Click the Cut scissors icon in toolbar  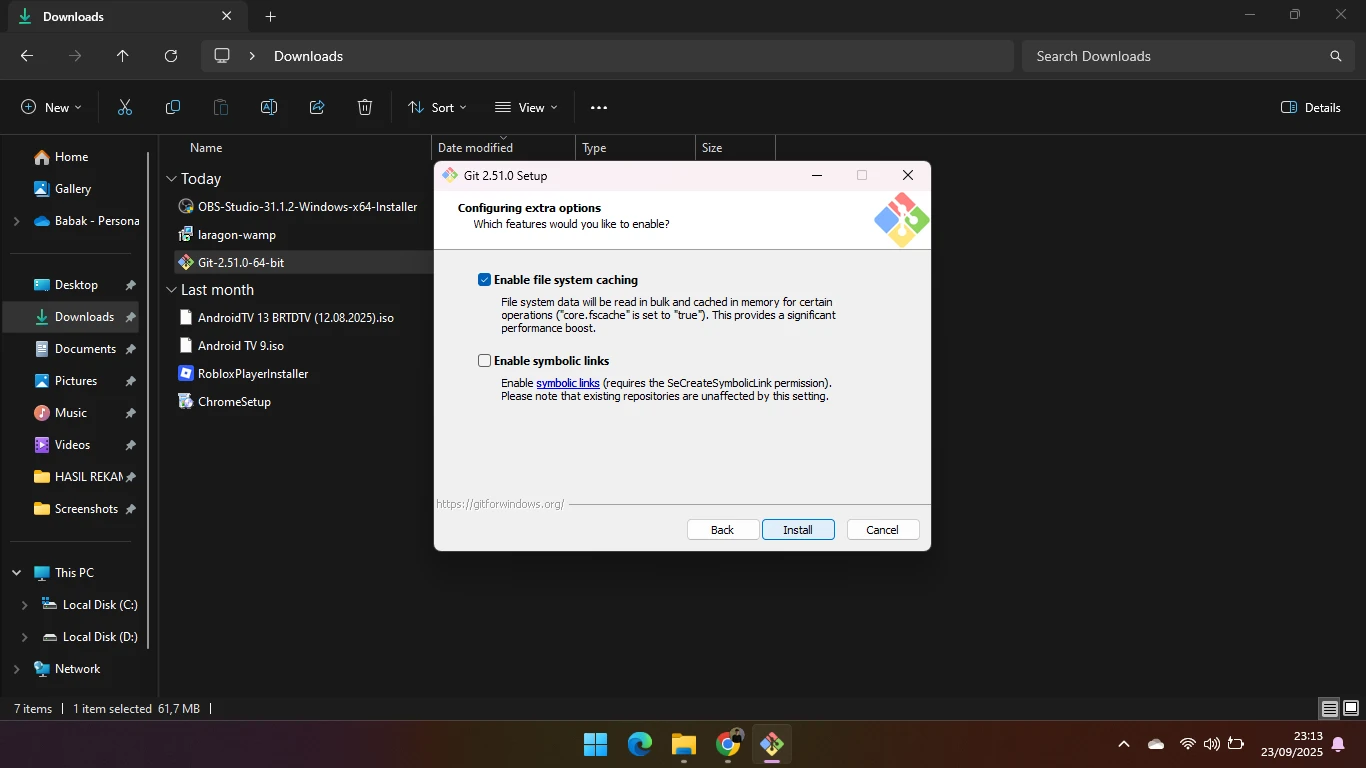click(x=125, y=107)
